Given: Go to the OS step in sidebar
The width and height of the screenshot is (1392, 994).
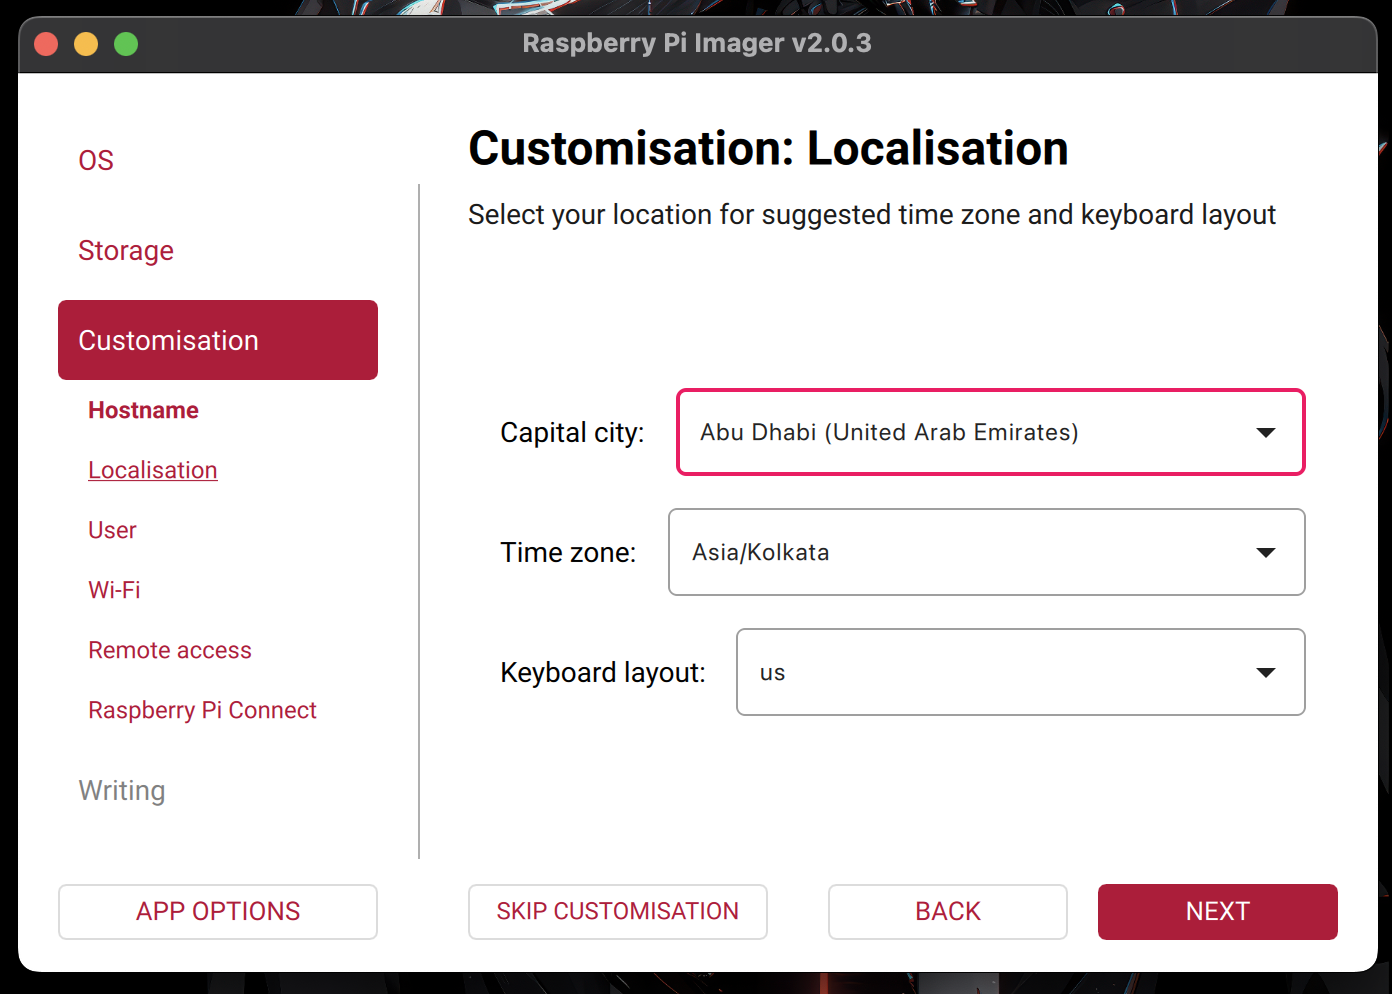Looking at the screenshot, I should (x=96, y=160).
